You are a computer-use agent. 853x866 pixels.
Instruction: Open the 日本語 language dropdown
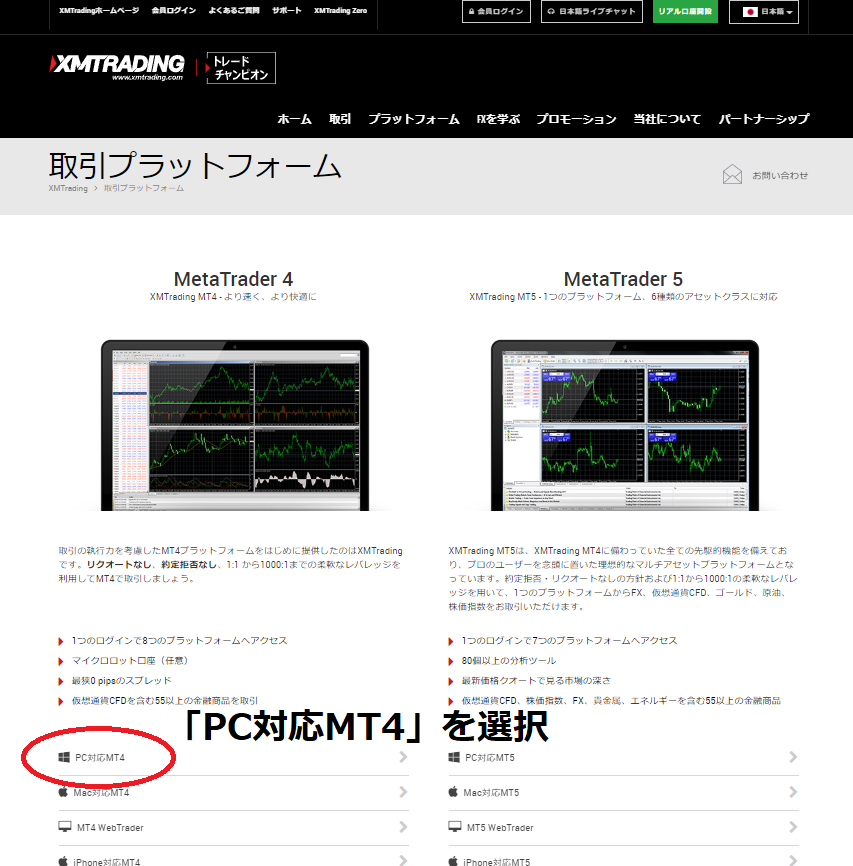764,12
